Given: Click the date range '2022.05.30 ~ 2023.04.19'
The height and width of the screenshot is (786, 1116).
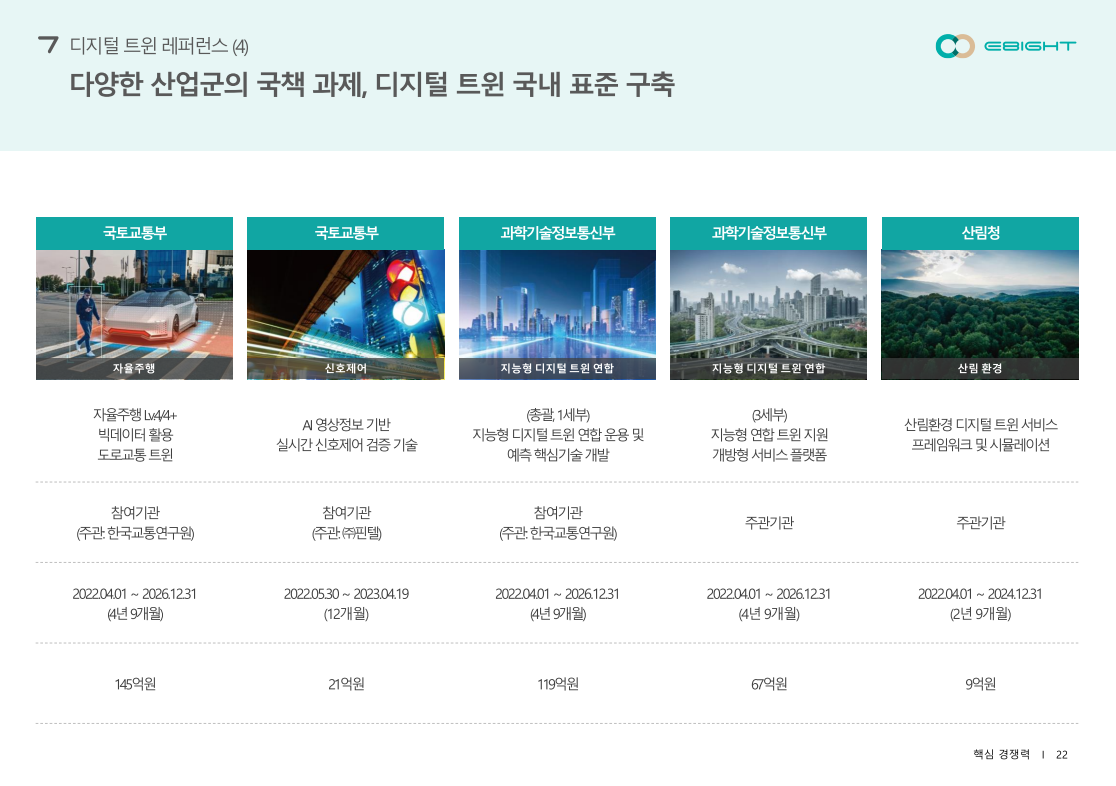Looking at the screenshot, I should coord(347,594).
